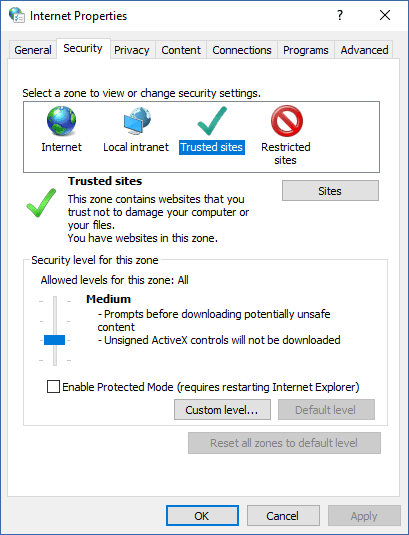Open the Sites button for trusted zone

pos(330,191)
